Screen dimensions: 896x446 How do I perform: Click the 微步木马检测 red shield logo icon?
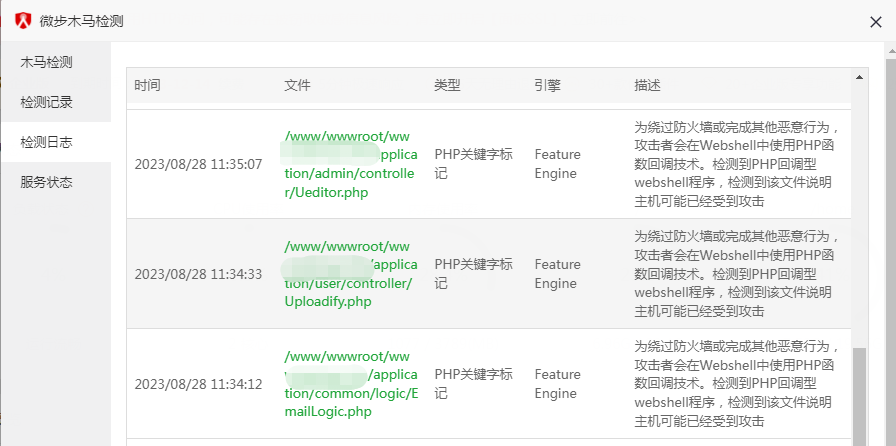pos(23,21)
